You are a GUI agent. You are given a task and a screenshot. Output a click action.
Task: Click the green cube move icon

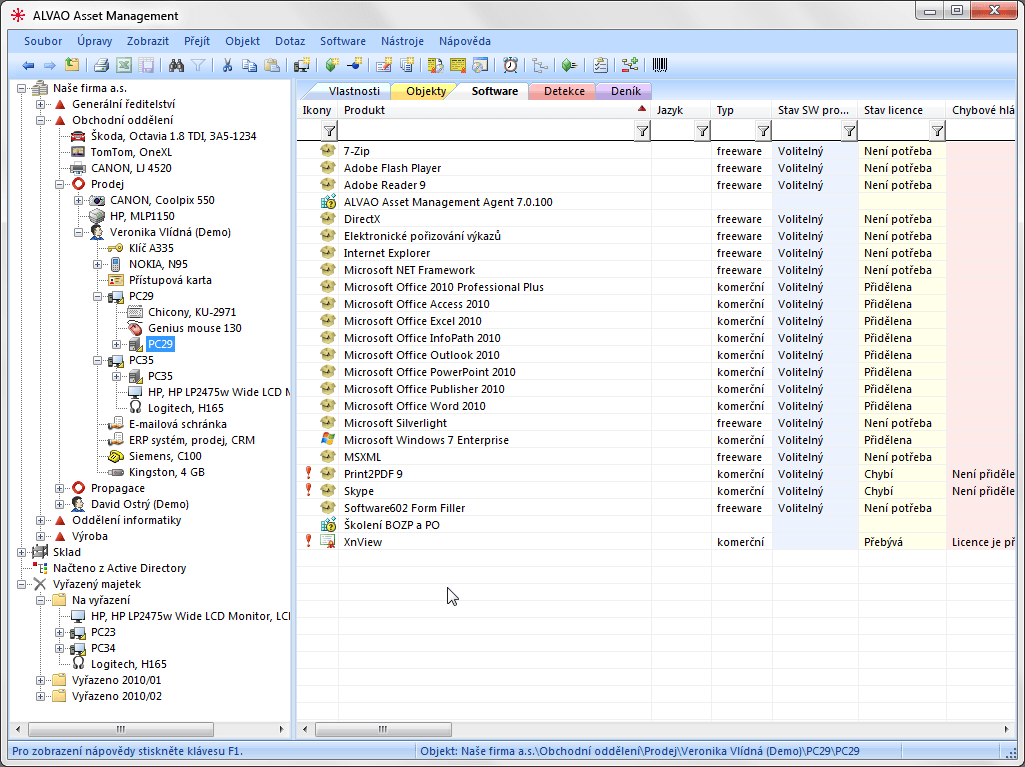569,65
